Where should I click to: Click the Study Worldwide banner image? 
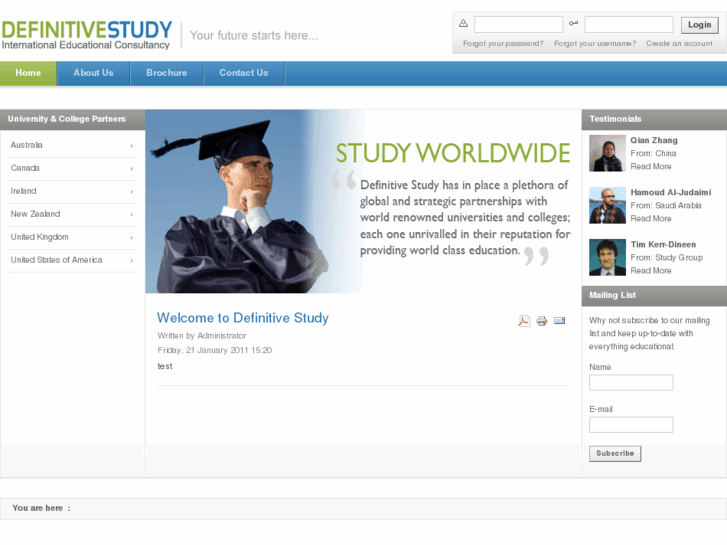[363, 201]
